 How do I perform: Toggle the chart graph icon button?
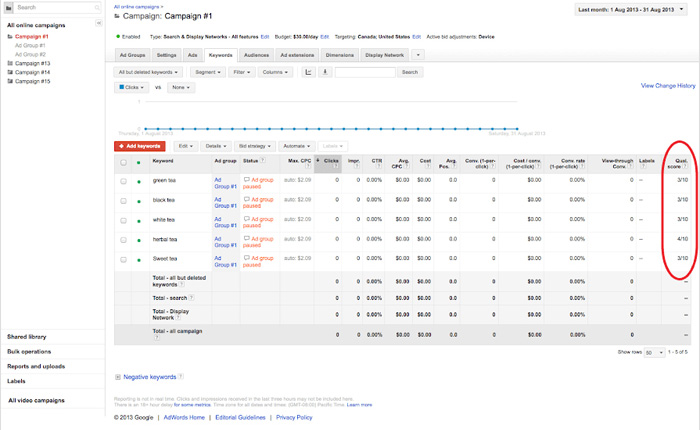click(308, 72)
